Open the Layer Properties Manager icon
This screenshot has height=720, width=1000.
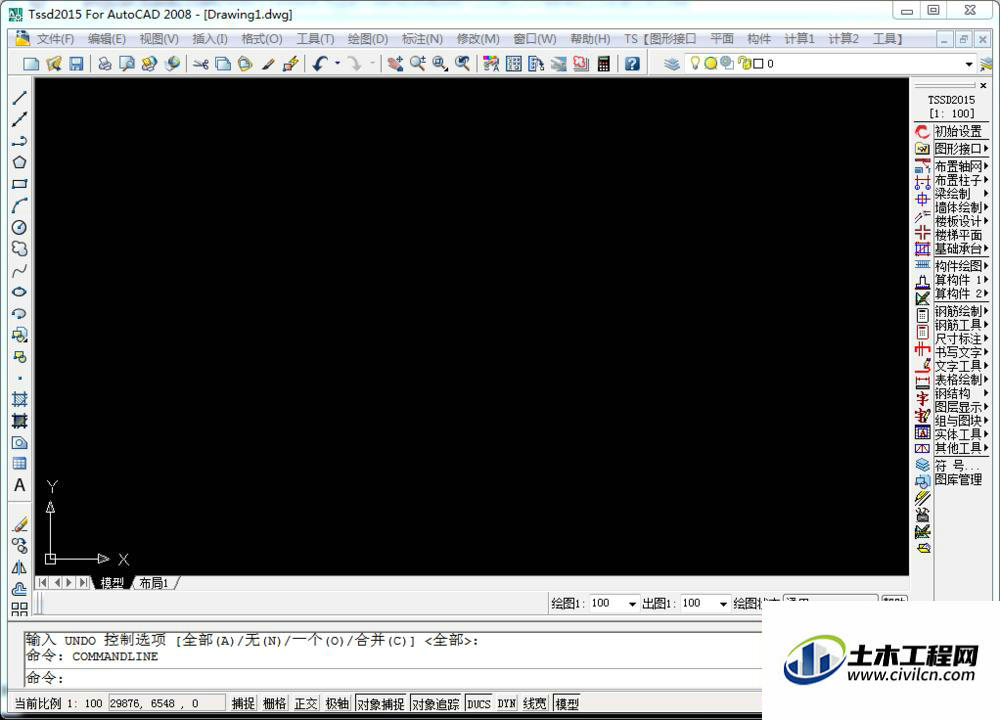[x=672, y=64]
